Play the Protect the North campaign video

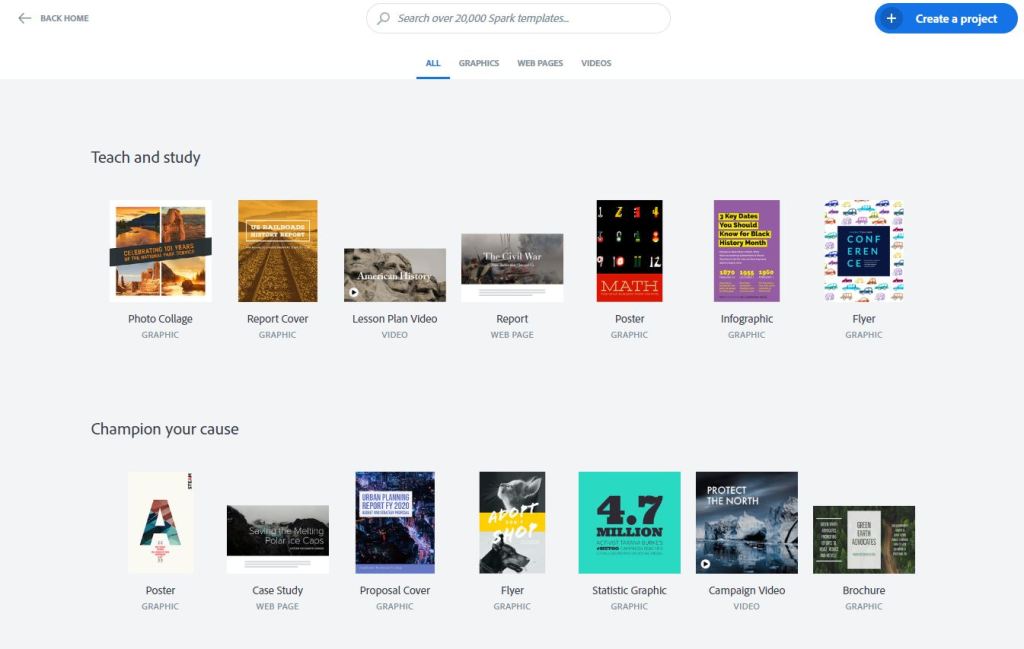(704, 564)
